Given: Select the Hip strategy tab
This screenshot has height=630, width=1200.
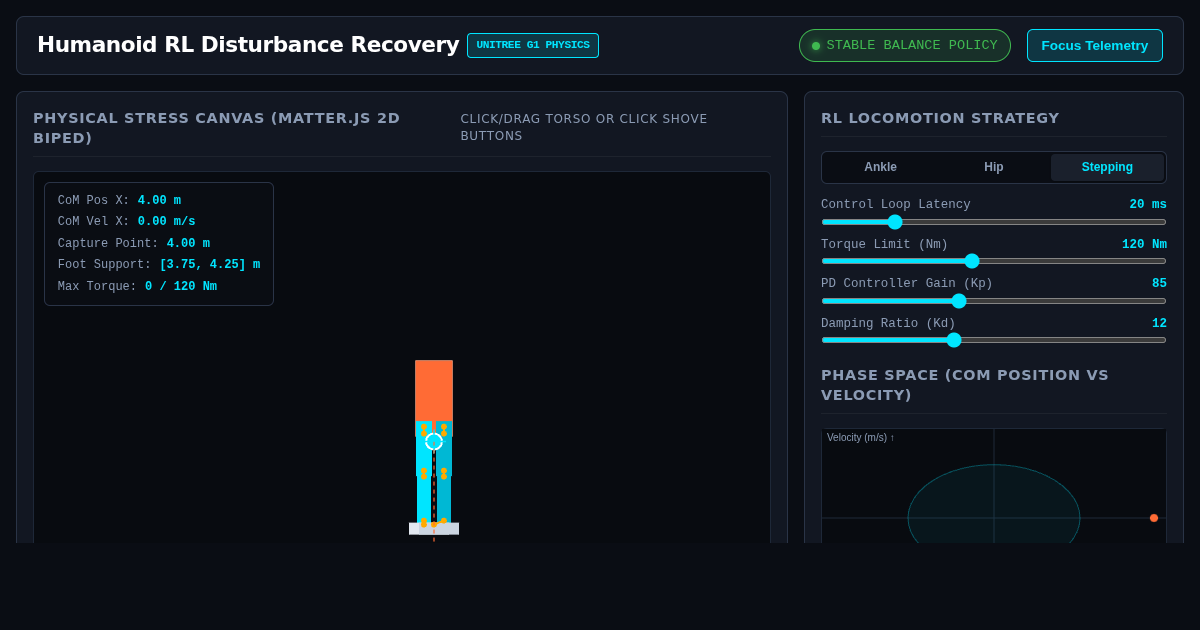Looking at the screenshot, I should (994, 167).
